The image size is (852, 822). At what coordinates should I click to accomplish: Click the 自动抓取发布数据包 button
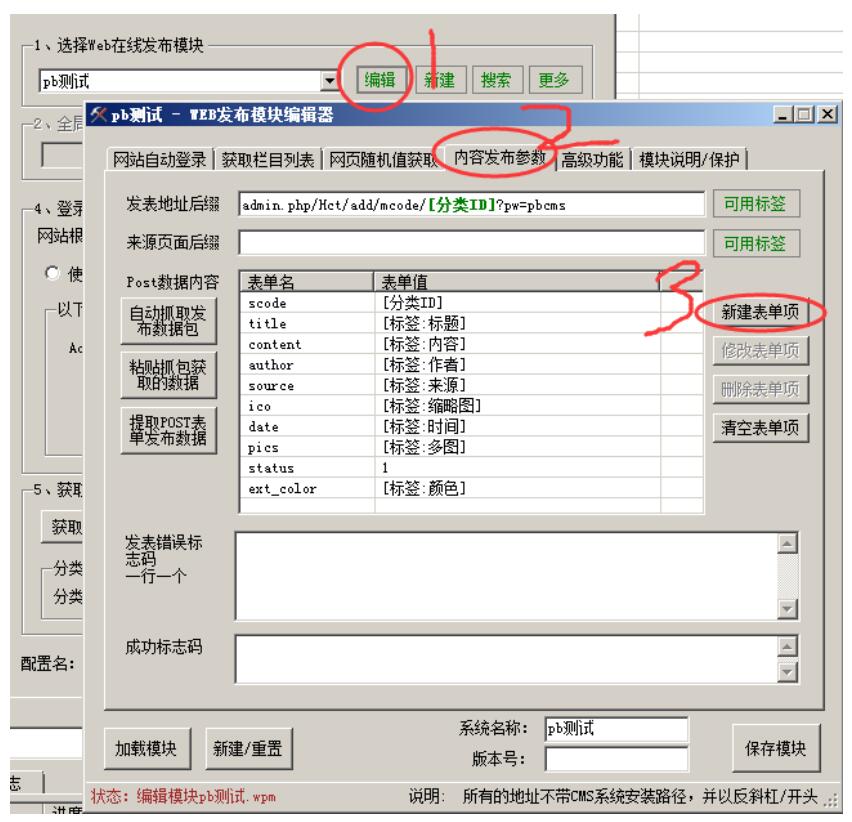[168, 321]
